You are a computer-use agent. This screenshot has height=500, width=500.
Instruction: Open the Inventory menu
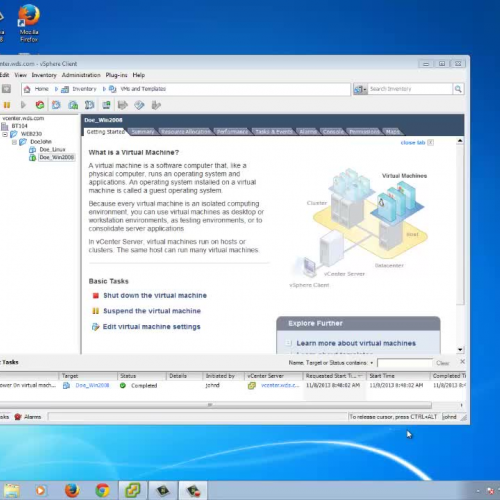pos(44,75)
